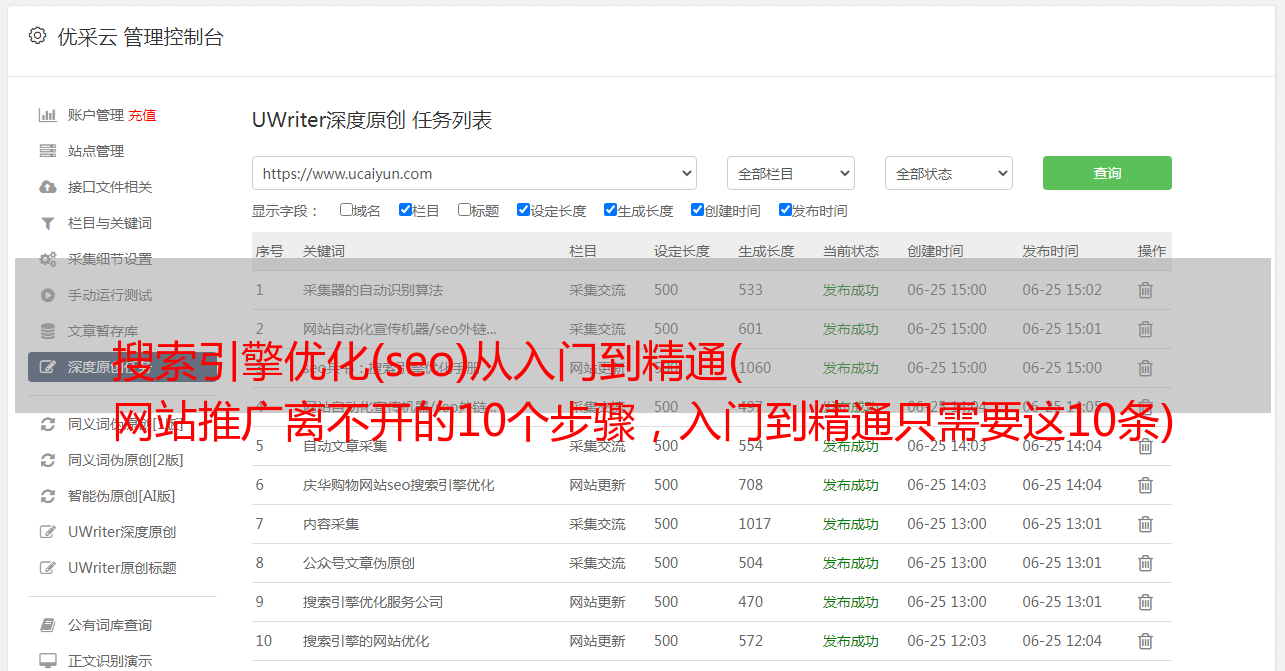This screenshot has width=1285, height=671.
Task: Tick the 标题 display field checkbox
Action: pyautogui.click(x=464, y=210)
